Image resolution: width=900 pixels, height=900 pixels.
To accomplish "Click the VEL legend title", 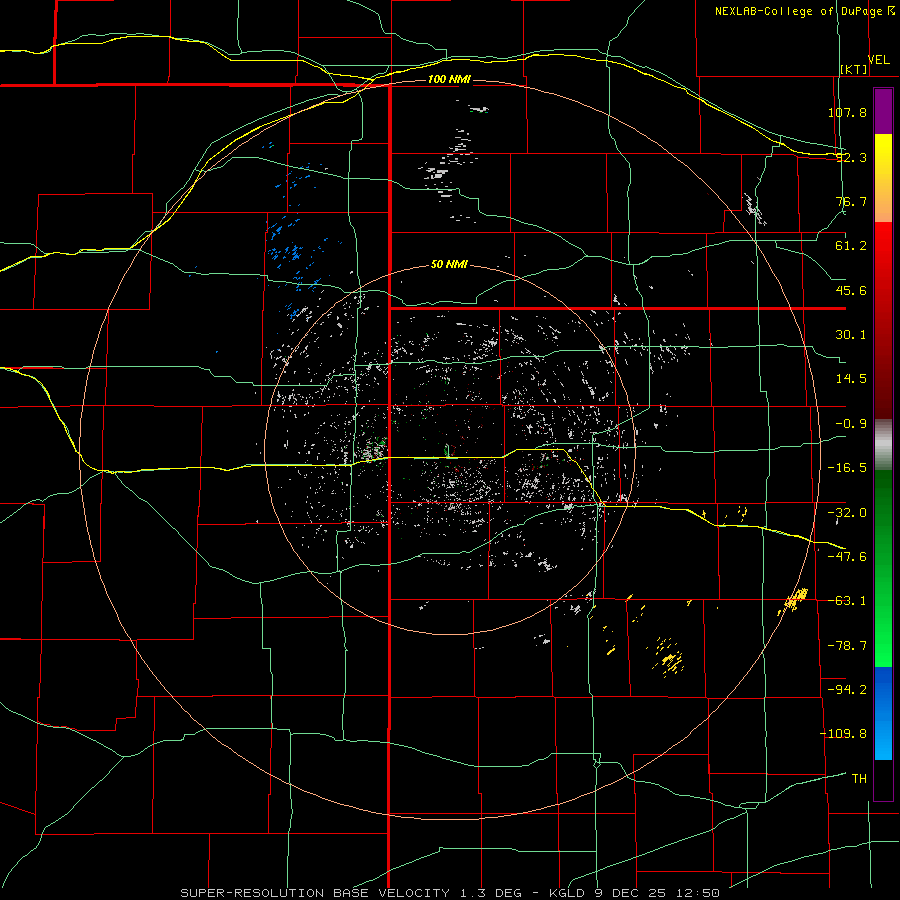I will (x=879, y=60).
